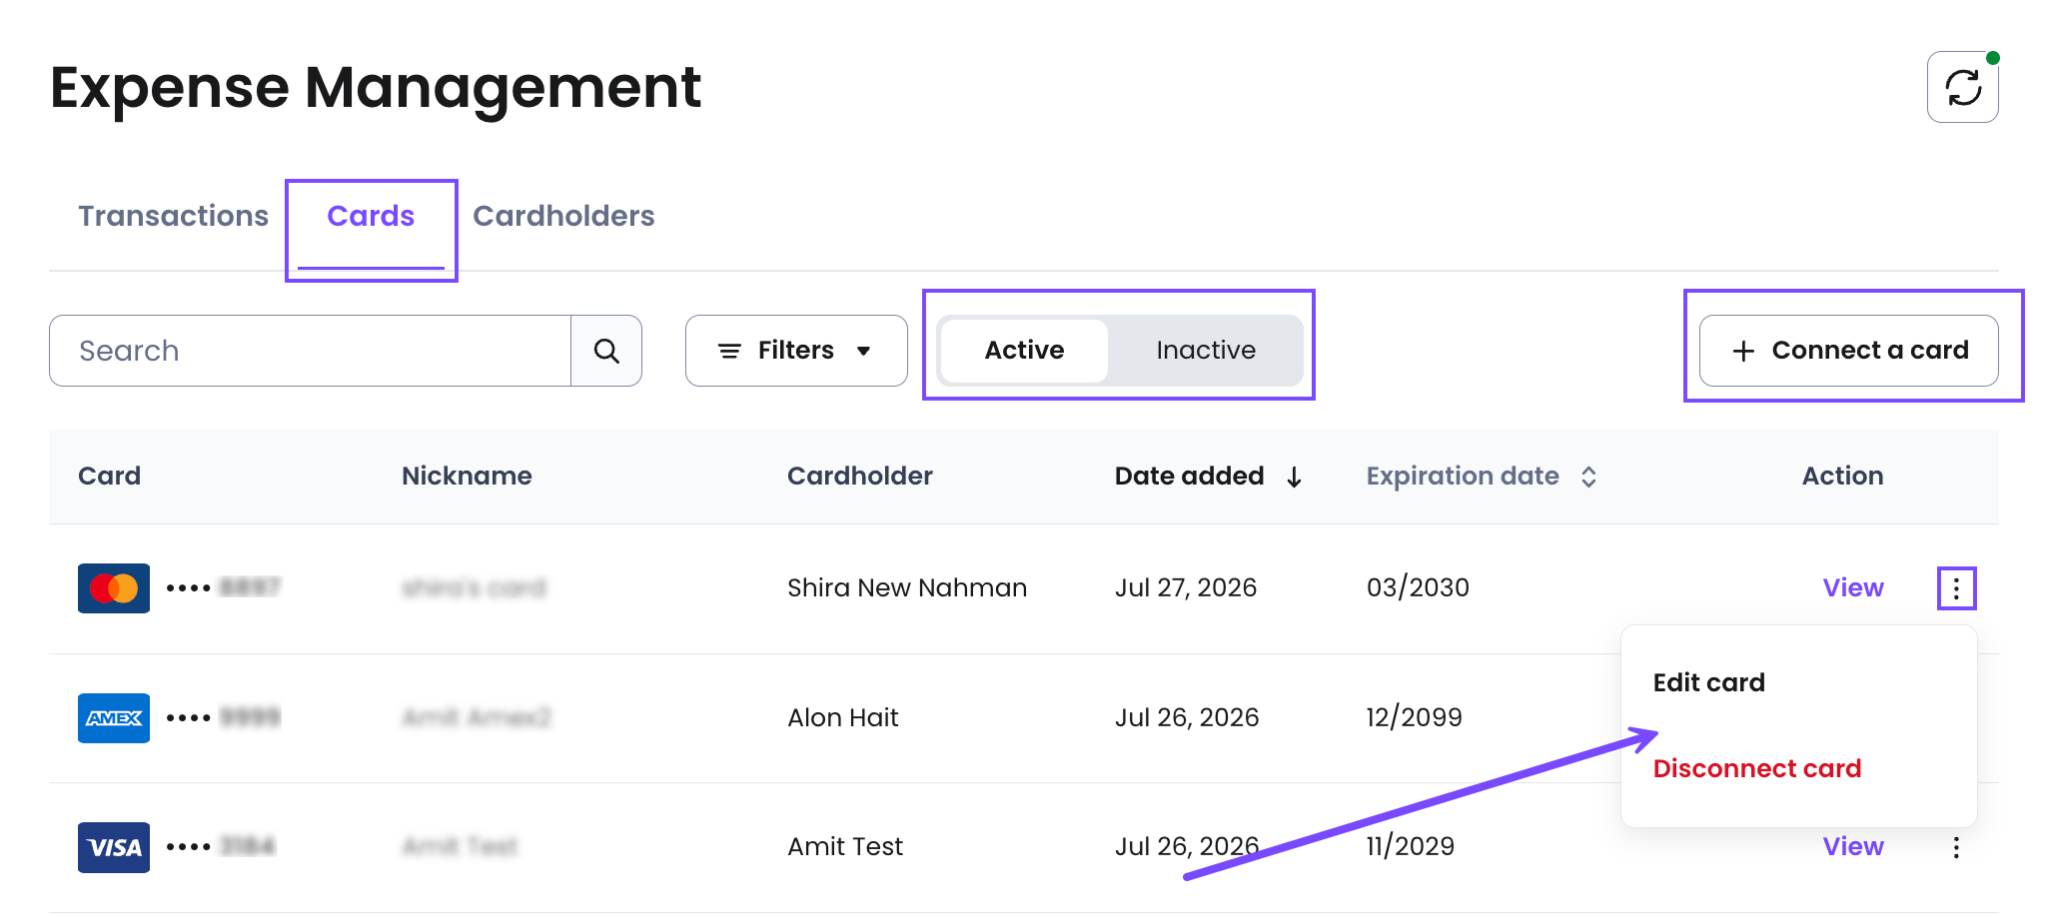Click the AMEX card logo icon
The width and height of the screenshot is (2048, 917).
click(114, 718)
